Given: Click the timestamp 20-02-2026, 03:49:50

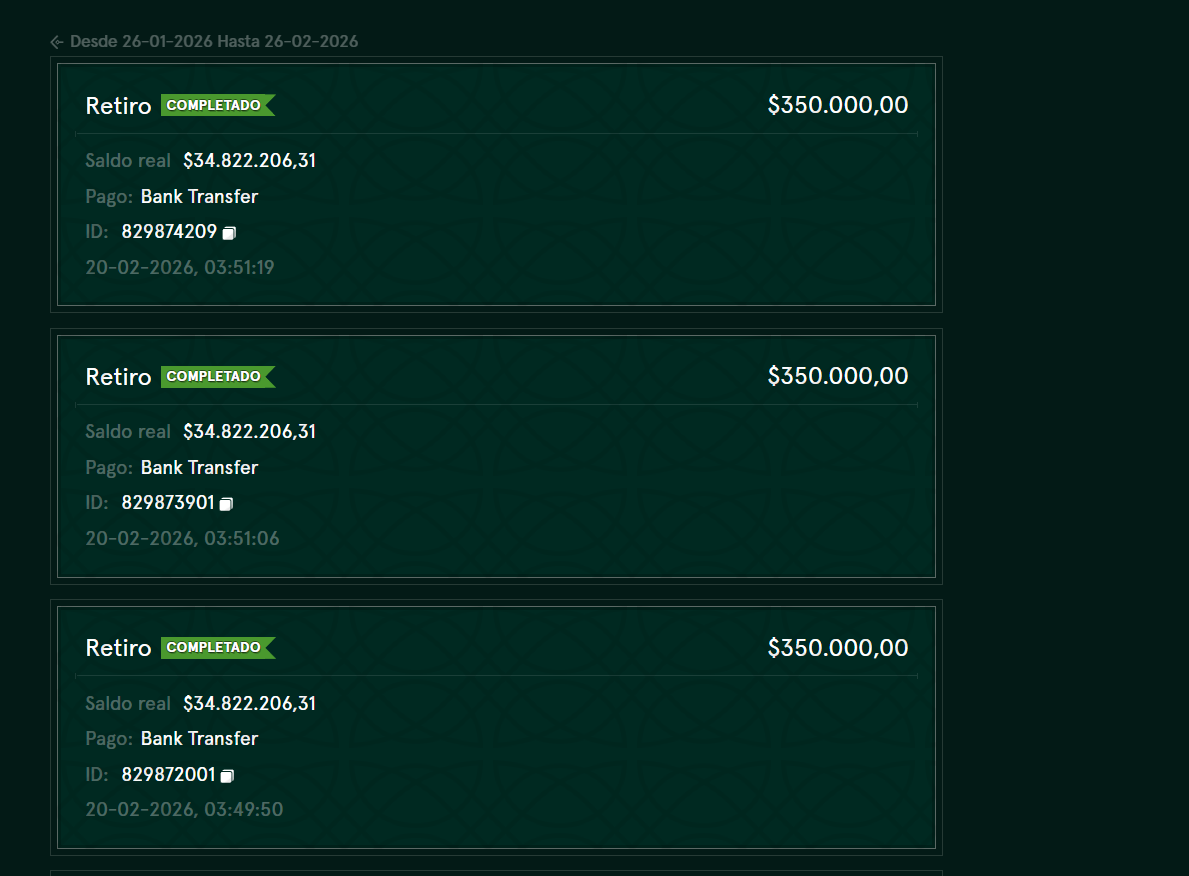Looking at the screenshot, I should coord(184,810).
